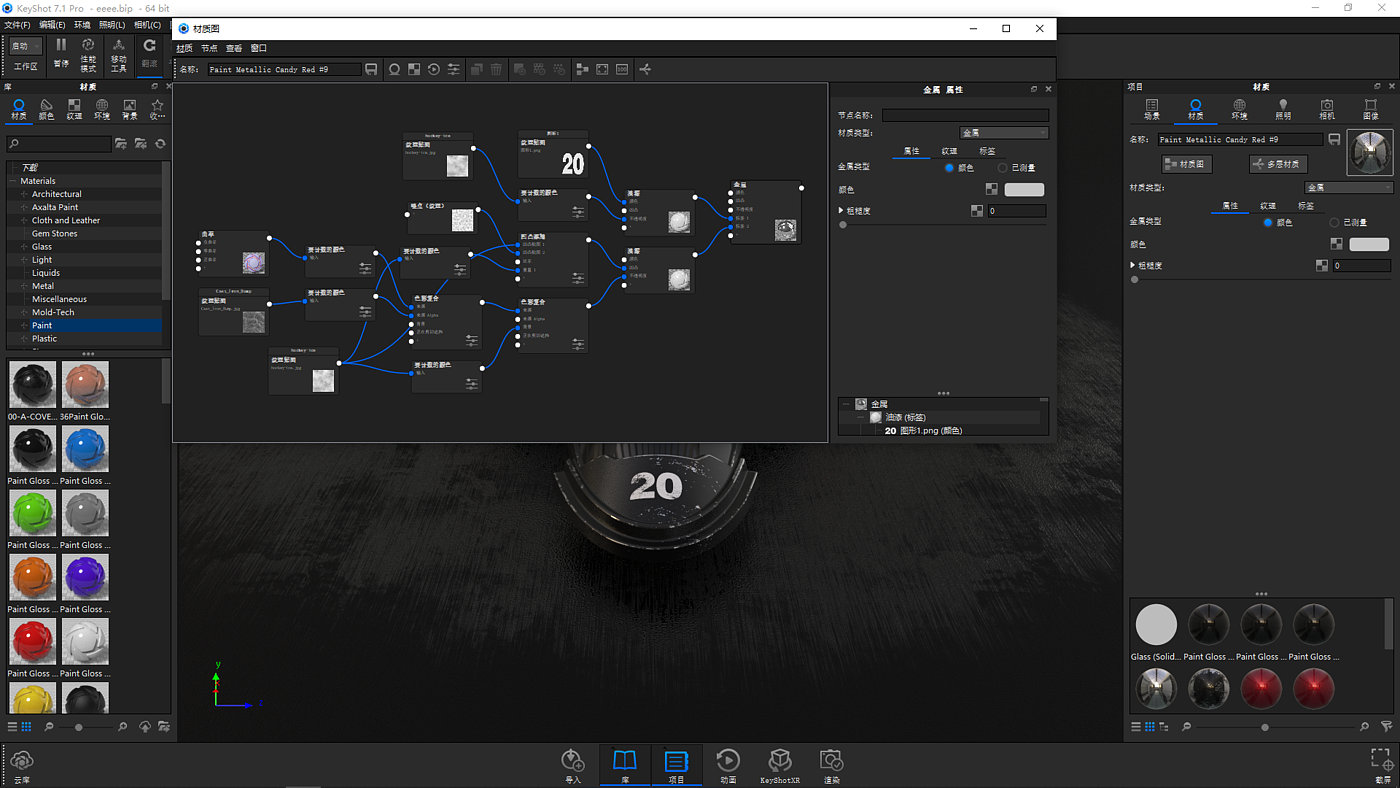
Task: Click the metal color swatch in material graph
Action: pyautogui.click(x=1023, y=189)
